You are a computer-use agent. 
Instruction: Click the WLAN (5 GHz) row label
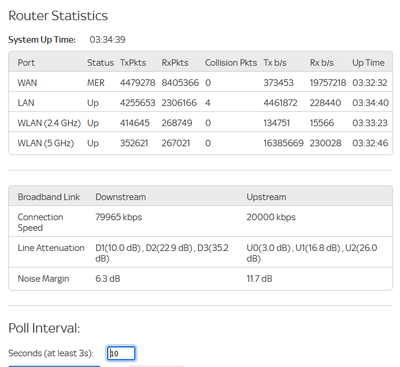click(x=46, y=143)
